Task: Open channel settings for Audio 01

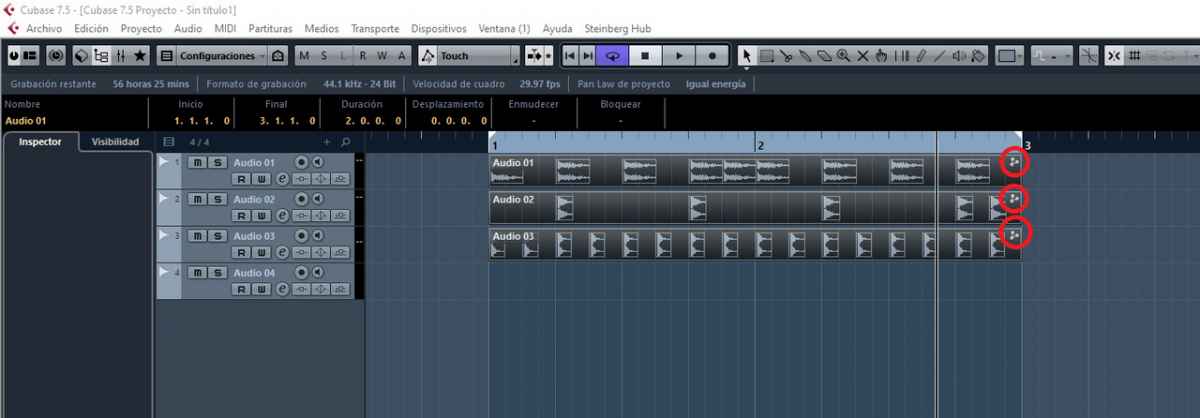Action: click(x=281, y=178)
